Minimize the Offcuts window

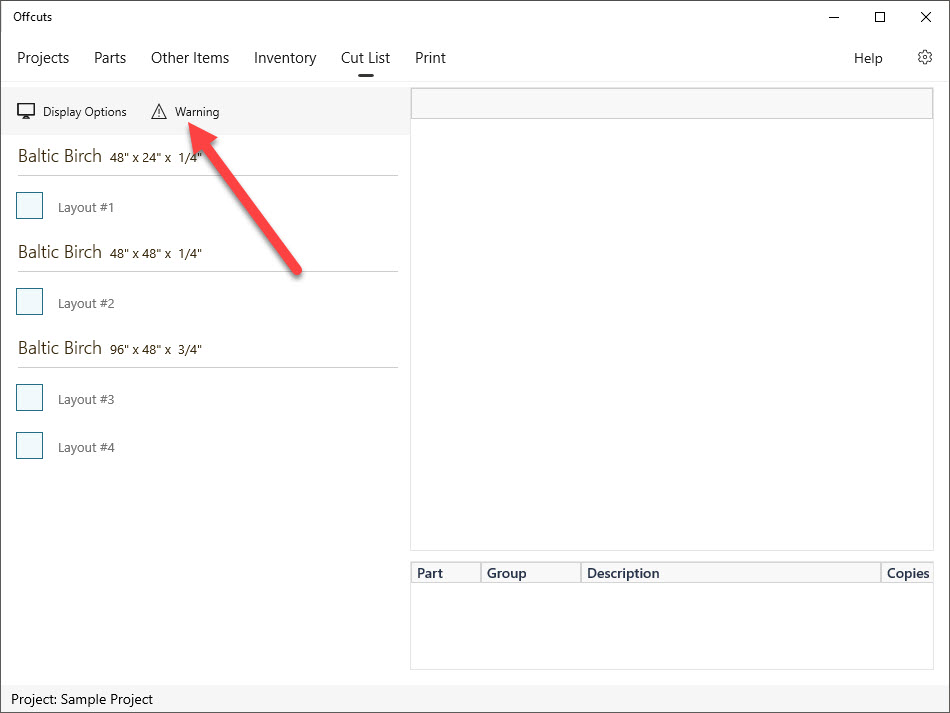pyautogui.click(x=834, y=17)
